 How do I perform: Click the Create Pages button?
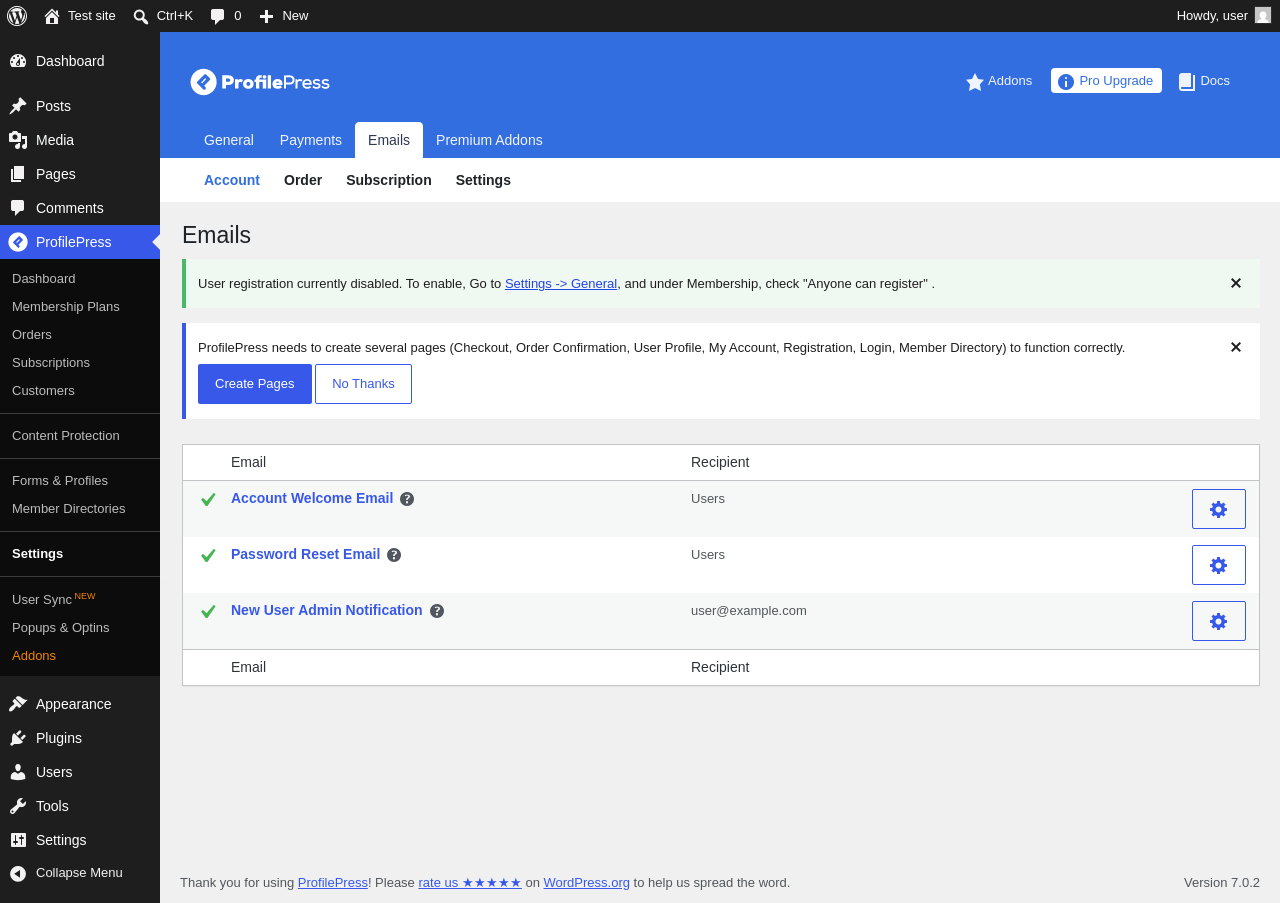255,384
